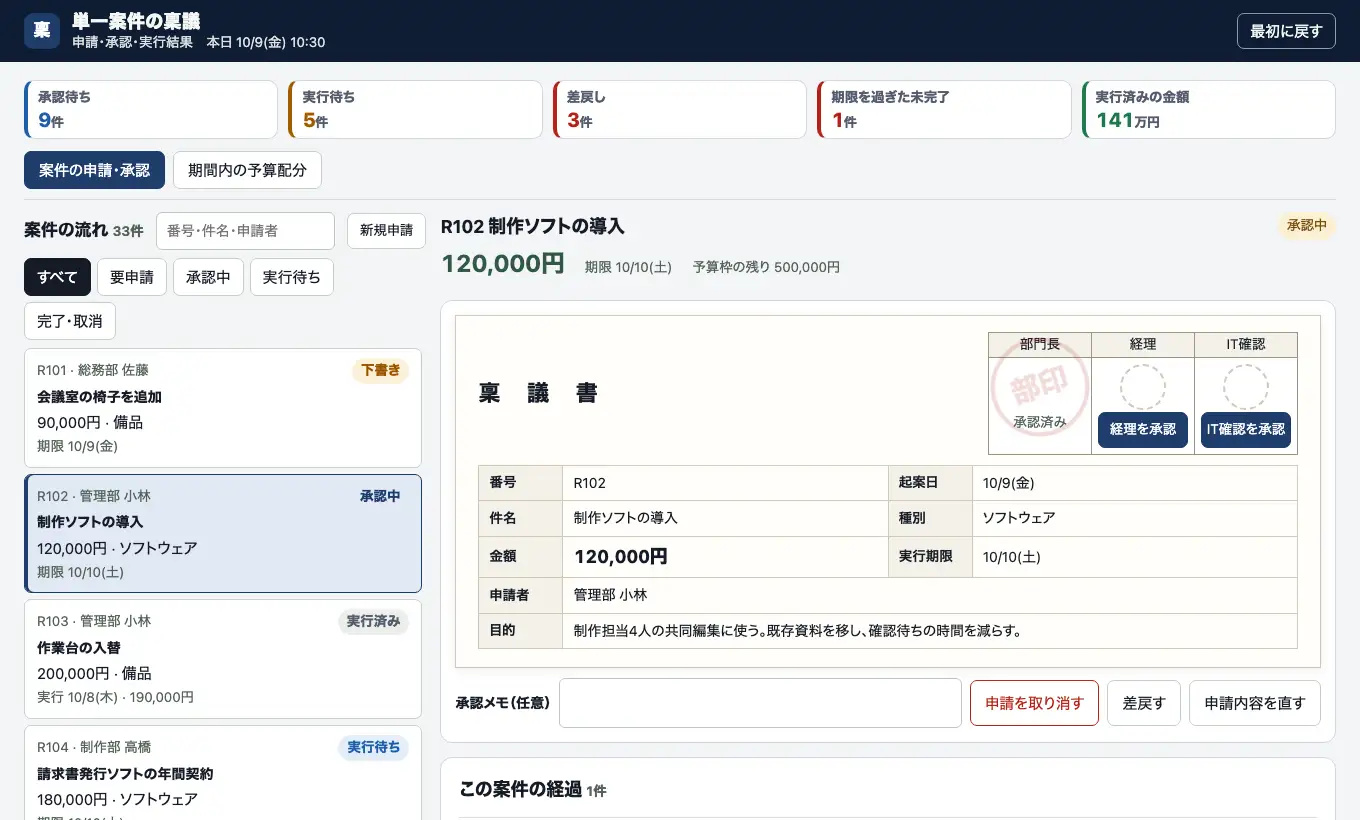Screen dimensions: 1360x820
Task: Open the 実行待ち 5件 summary card
Action: [415, 109]
